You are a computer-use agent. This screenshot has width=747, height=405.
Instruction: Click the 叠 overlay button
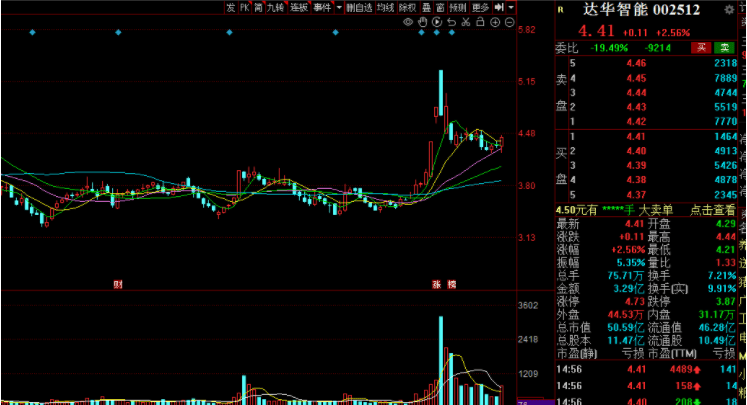tap(426, 7)
